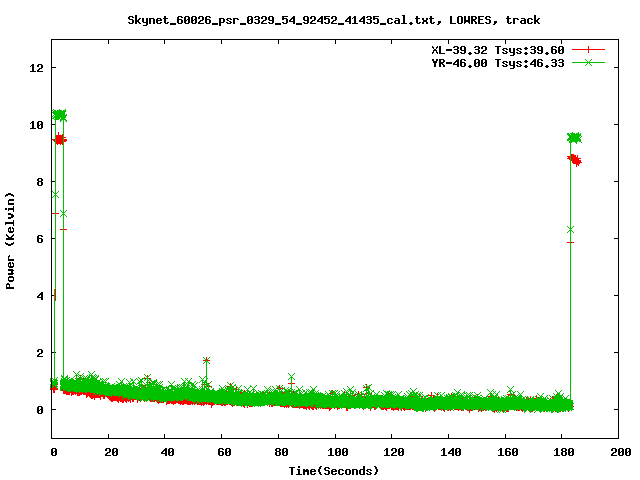Click the x-axis tick label 60
Image resolution: width=640 pixels, height=480 pixels.
(224, 452)
